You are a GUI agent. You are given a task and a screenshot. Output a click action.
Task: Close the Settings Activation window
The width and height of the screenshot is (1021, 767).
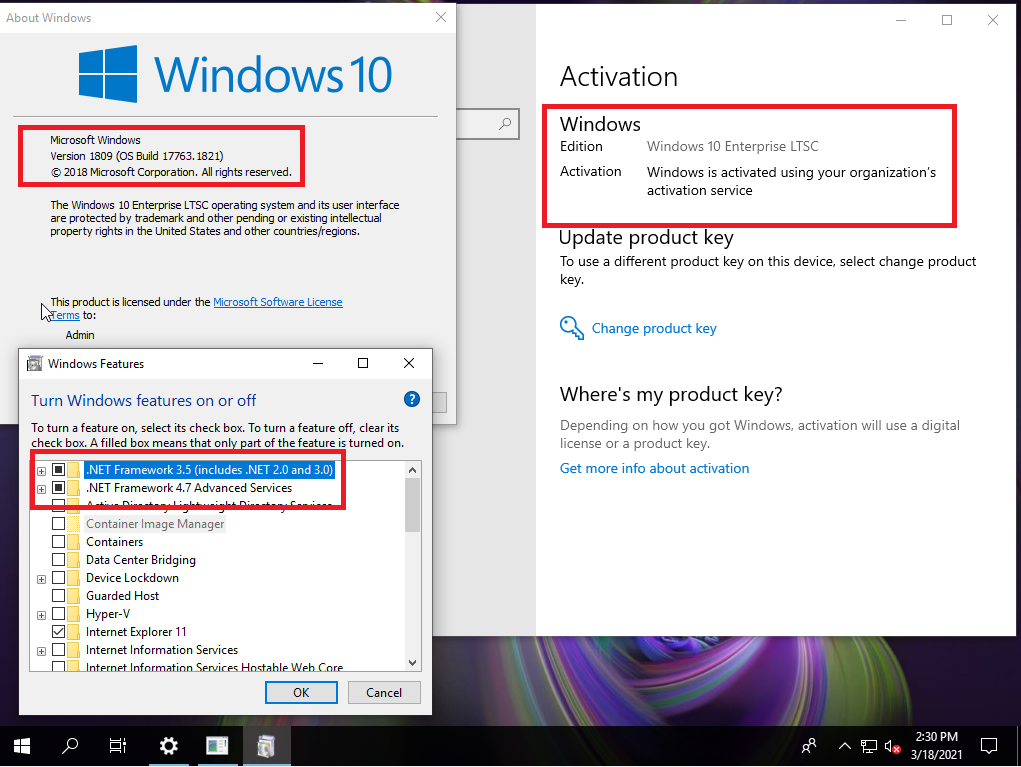[x=992, y=20]
